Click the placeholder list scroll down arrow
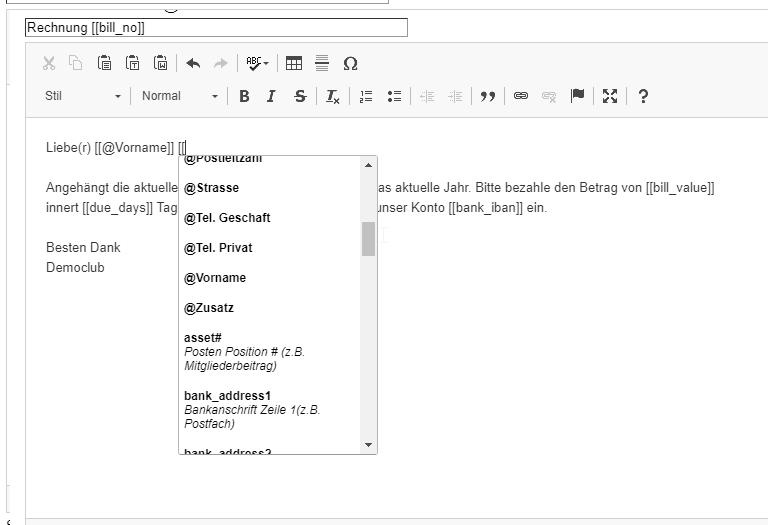The width and height of the screenshot is (768, 525). point(368,445)
